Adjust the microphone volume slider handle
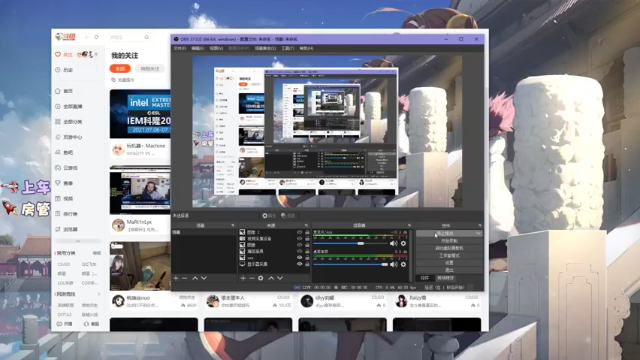This screenshot has width=640, height=360. [360, 243]
